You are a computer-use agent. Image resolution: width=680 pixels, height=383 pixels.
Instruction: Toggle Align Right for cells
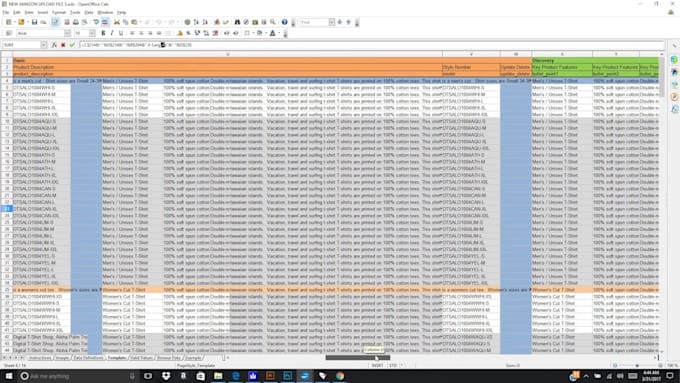coord(150,33)
